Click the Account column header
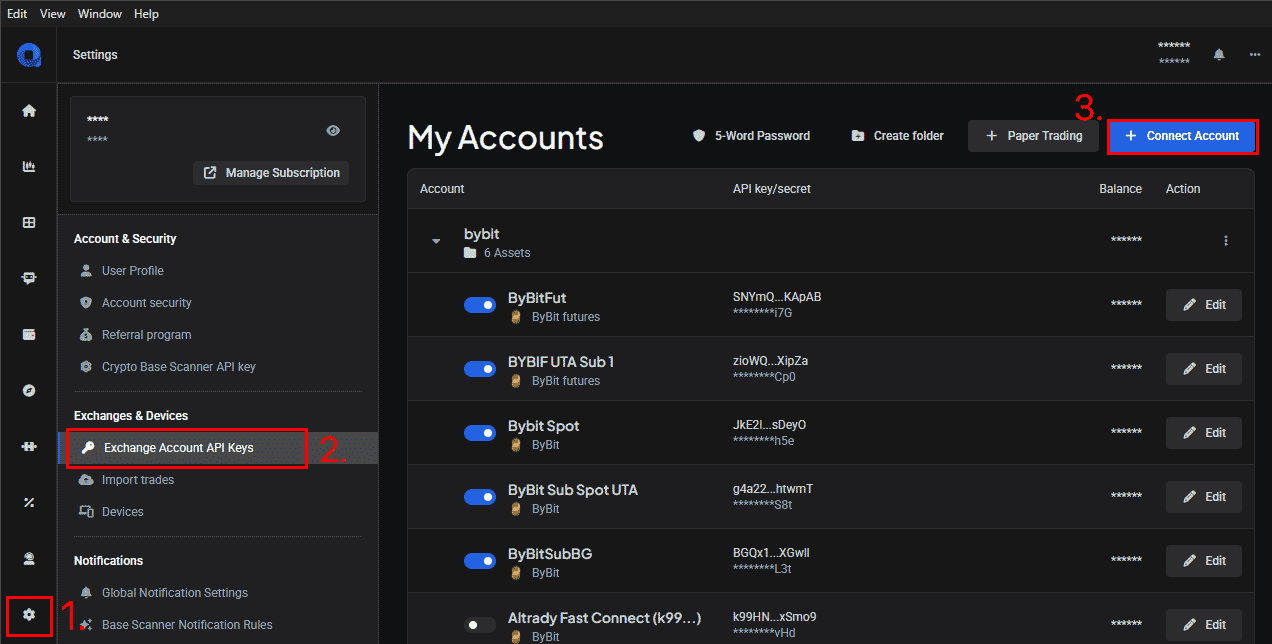Viewport: 1272px width, 644px height. (x=442, y=189)
